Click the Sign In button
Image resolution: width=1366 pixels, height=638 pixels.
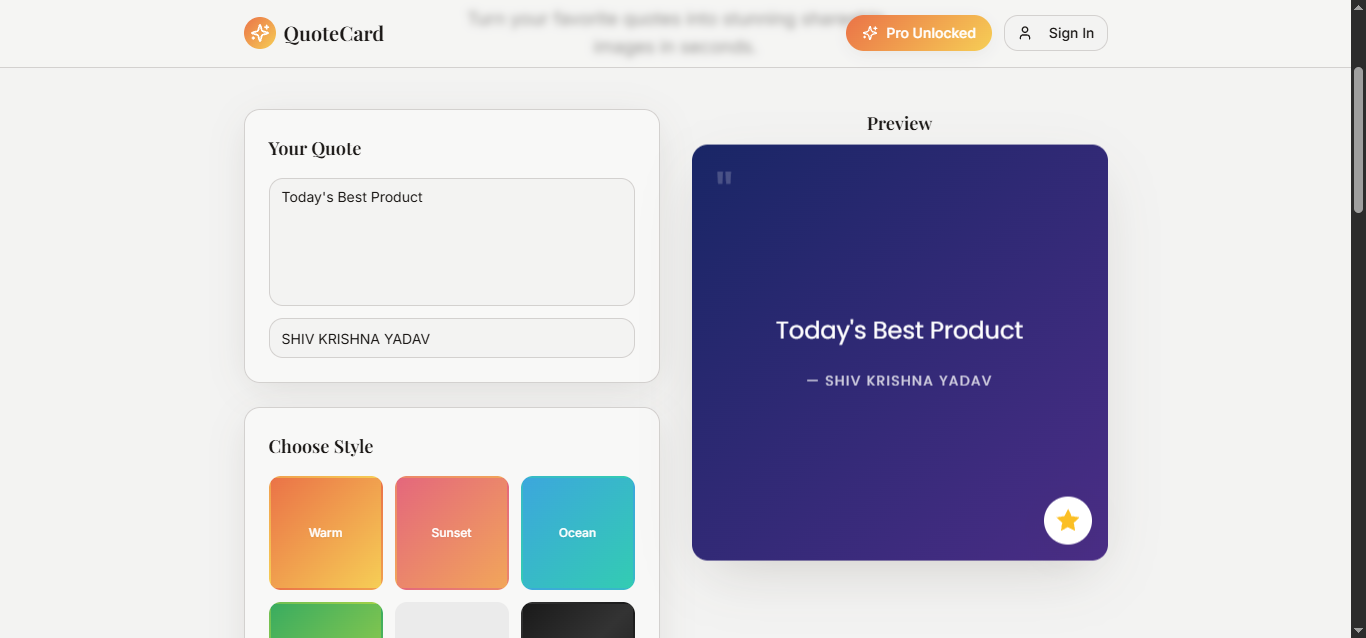(x=1055, y=33)
